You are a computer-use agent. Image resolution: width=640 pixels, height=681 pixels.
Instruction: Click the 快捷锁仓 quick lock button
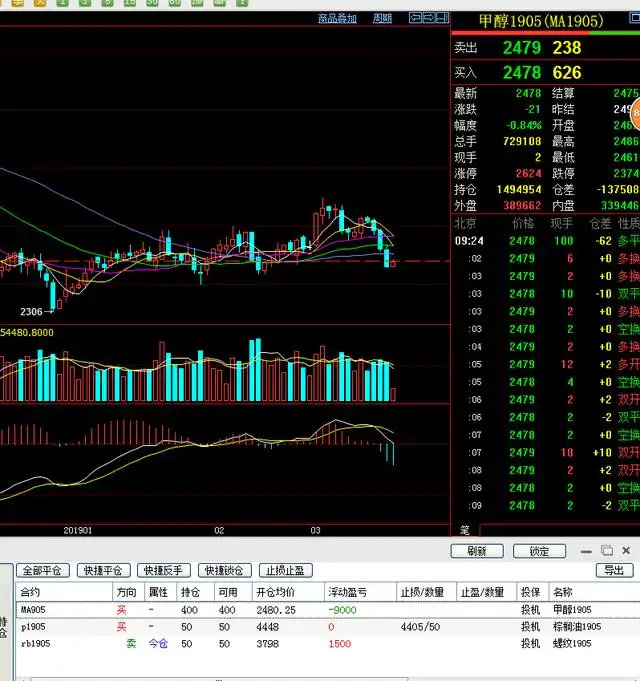(x=224, y=570)
